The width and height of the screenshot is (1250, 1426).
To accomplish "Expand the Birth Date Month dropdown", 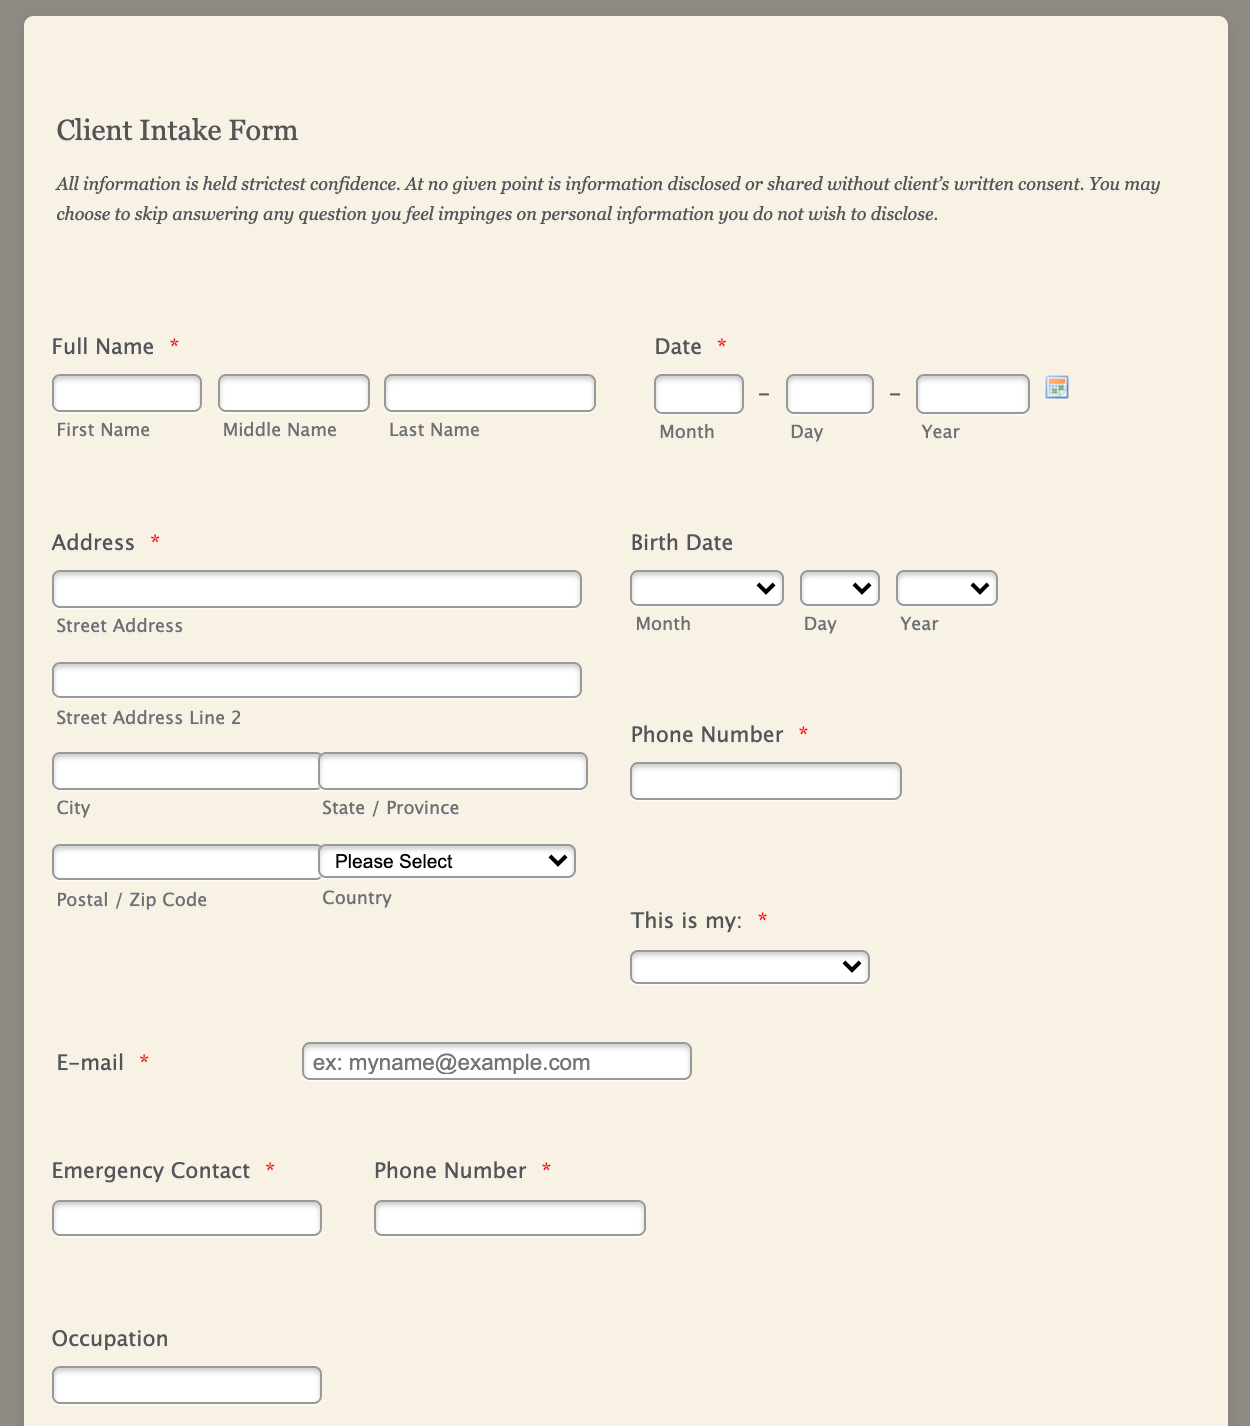I will tap(706, 588).
